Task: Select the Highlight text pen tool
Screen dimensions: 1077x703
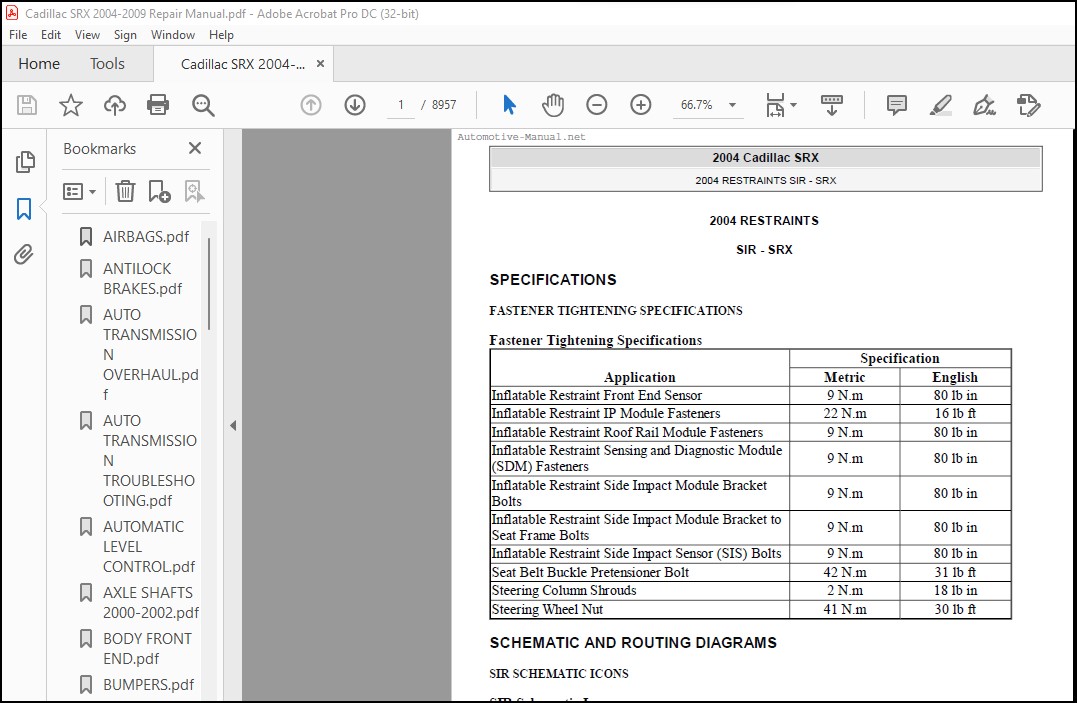Action: (x=940, y=105)
